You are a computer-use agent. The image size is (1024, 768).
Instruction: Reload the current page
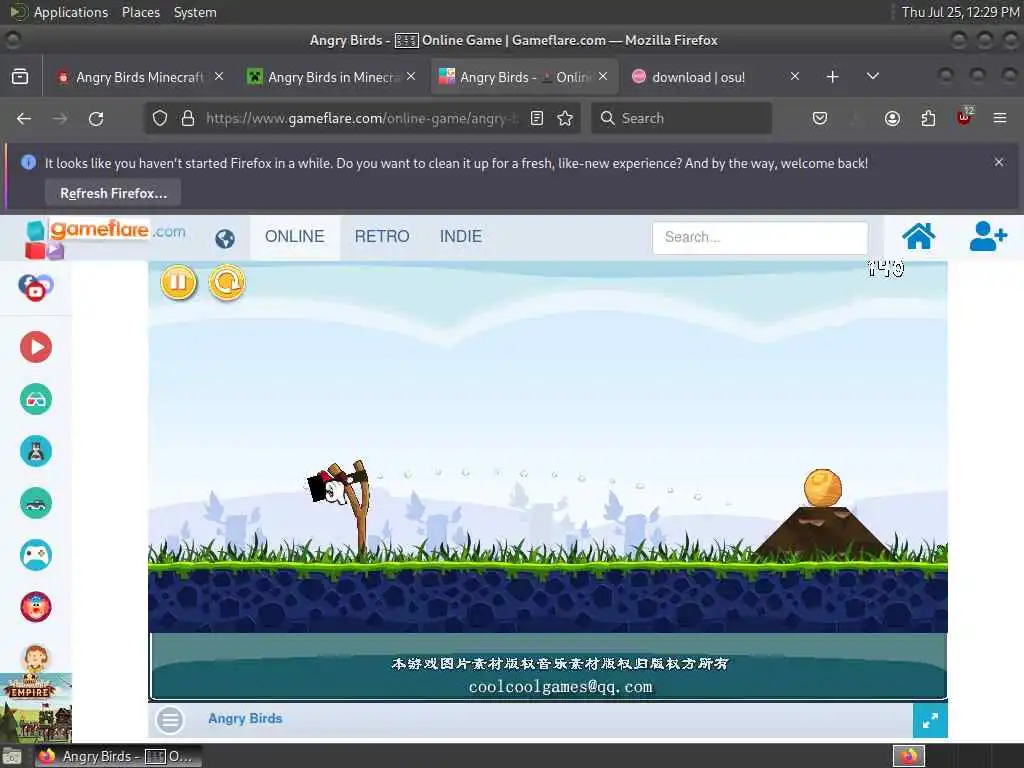pos(96,118)
